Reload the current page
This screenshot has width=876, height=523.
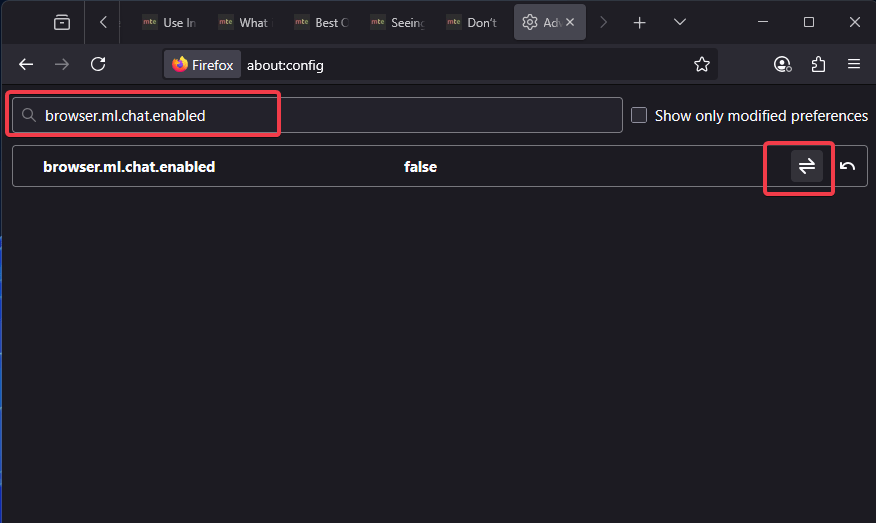pos(98,64)
